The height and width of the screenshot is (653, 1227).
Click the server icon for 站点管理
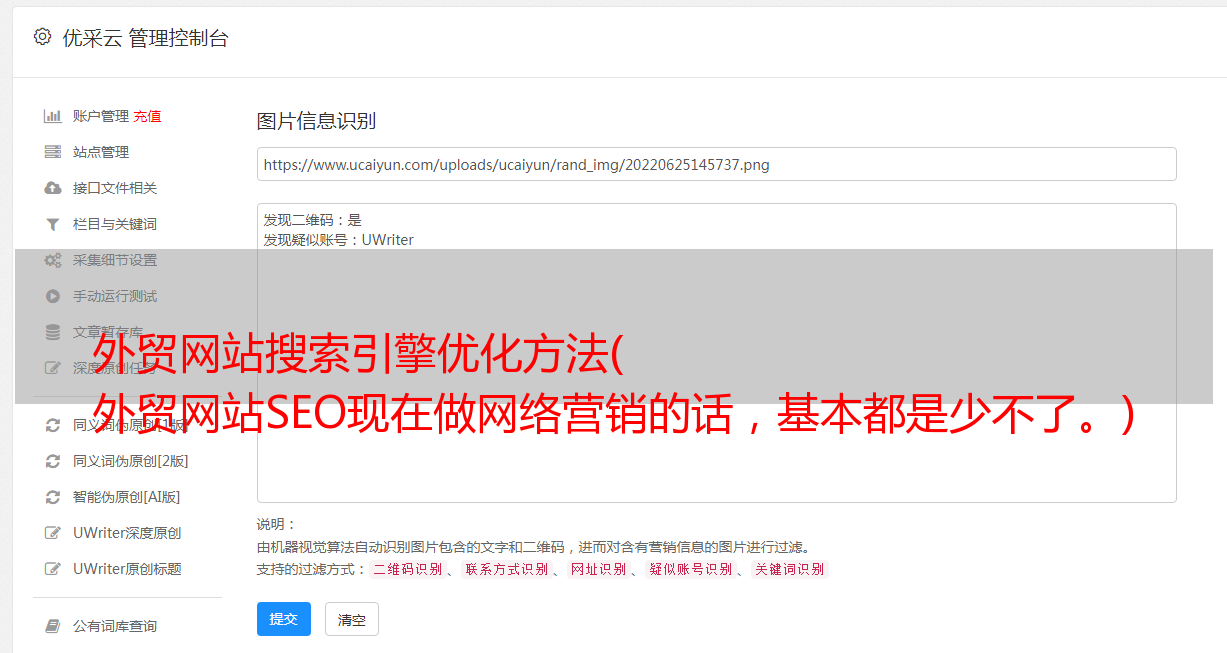pyautogui.click(x=53, y=152)
